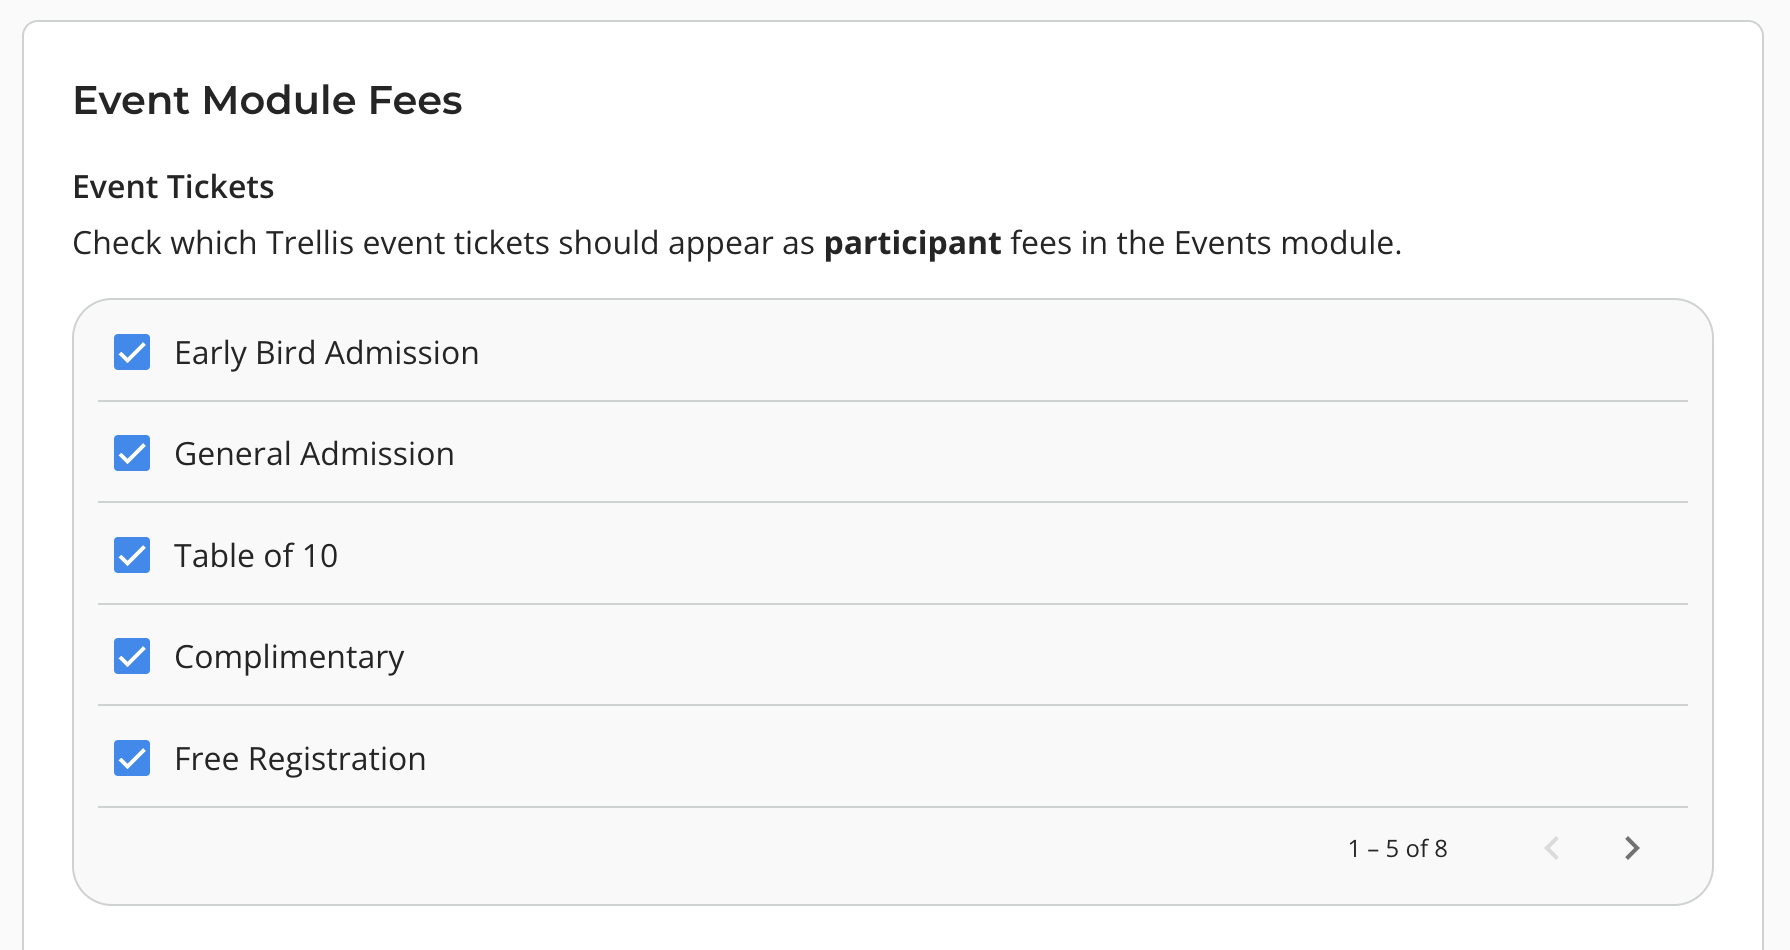This screenshot has width=1790, height=950.
Task: Click the '1 – 5 of 8' pagination text
Action: coord(1397,849)
